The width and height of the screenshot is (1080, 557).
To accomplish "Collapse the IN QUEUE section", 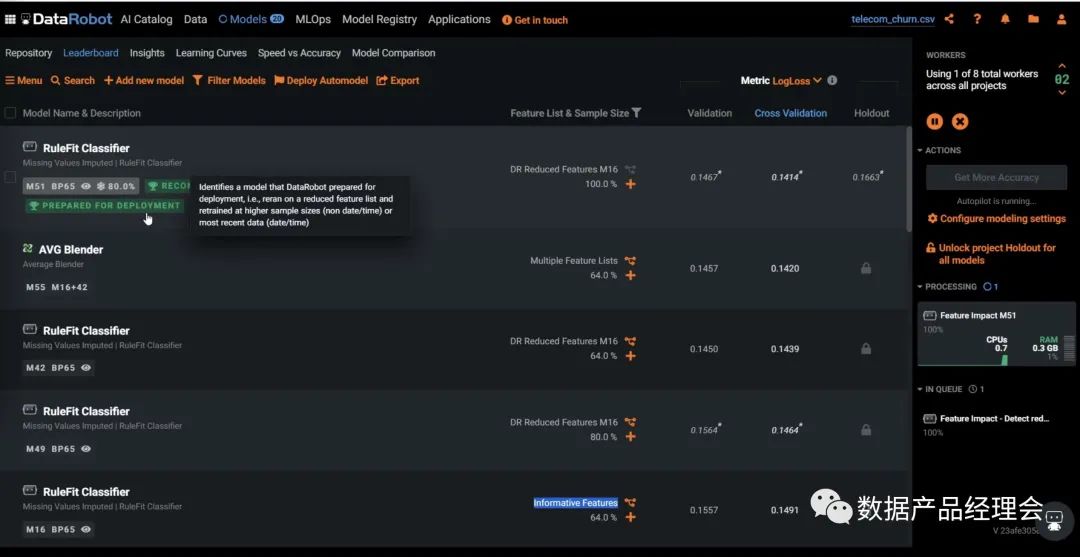I will (940, 389).
